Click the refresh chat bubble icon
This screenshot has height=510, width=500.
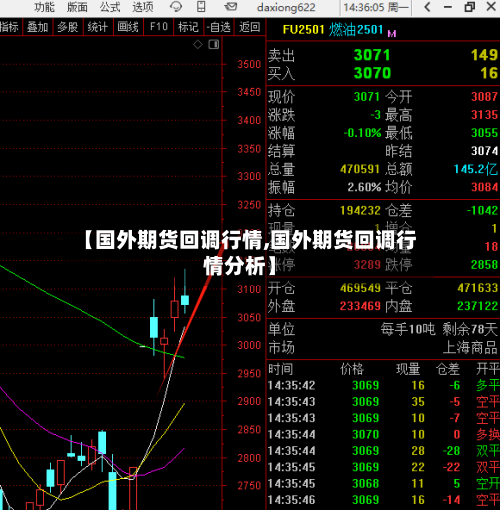pyautogui.click(x=175, y=7)
